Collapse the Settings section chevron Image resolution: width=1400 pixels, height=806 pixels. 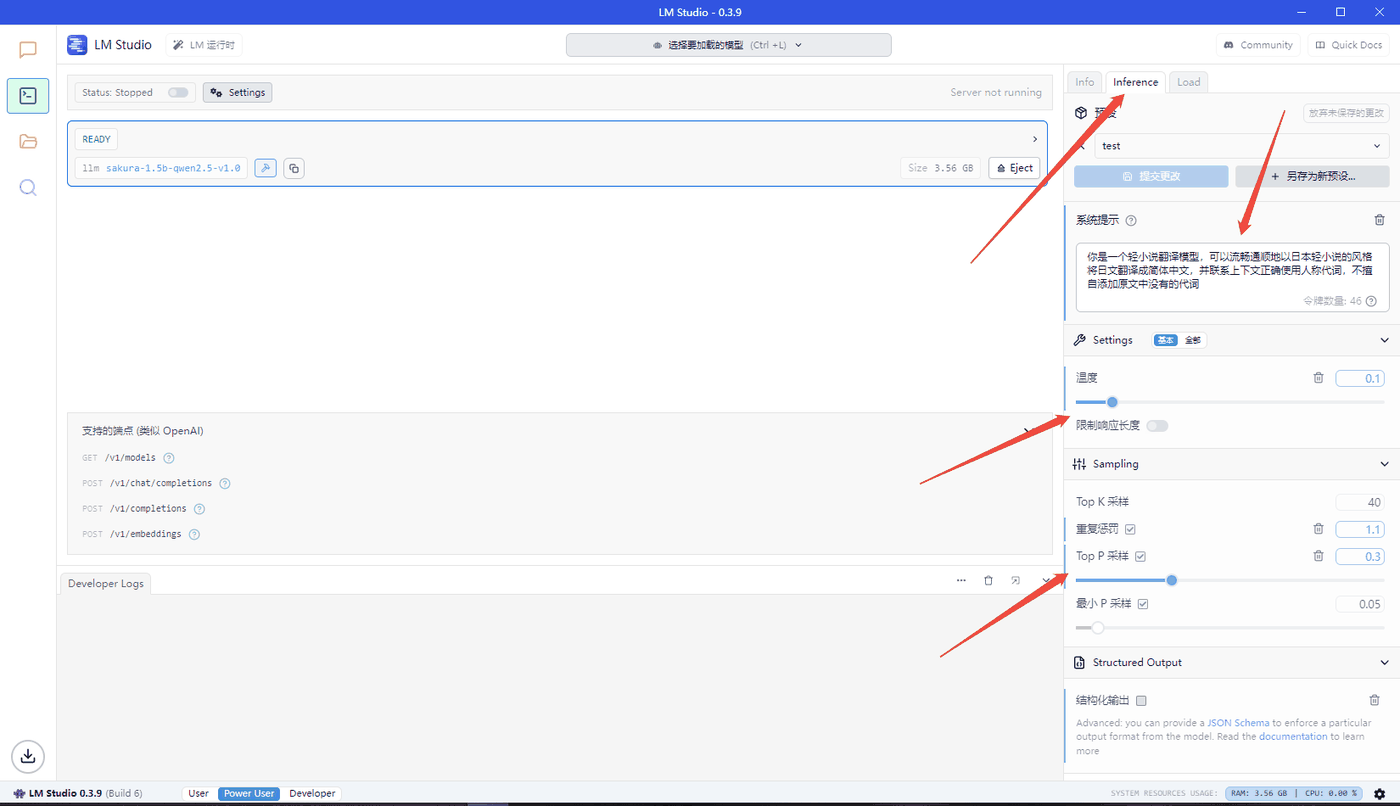tap(1384, 340)
